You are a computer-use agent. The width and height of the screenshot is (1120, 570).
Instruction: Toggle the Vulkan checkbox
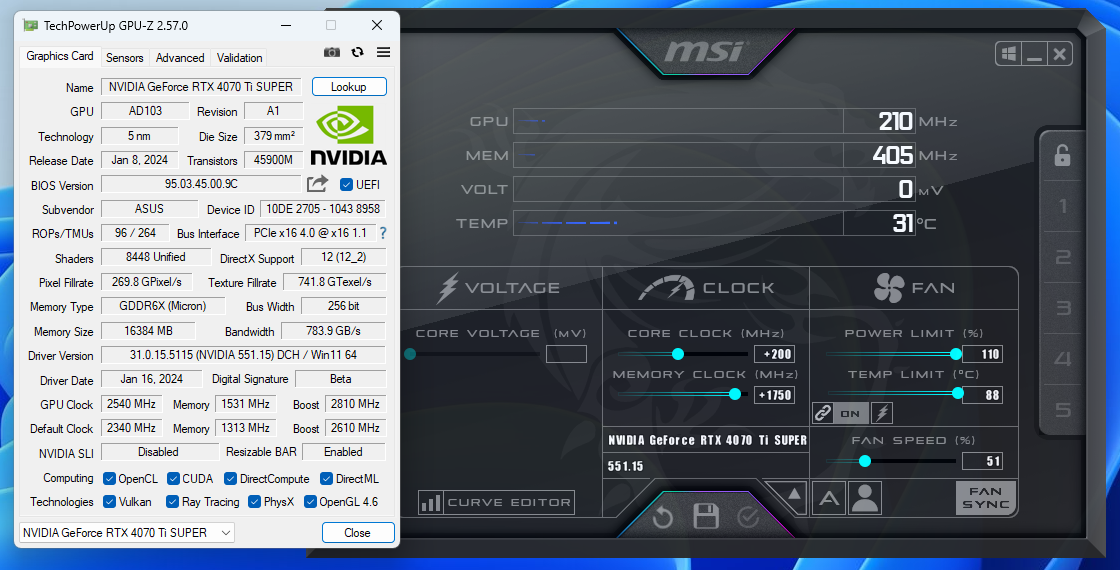tap(109, 501)
